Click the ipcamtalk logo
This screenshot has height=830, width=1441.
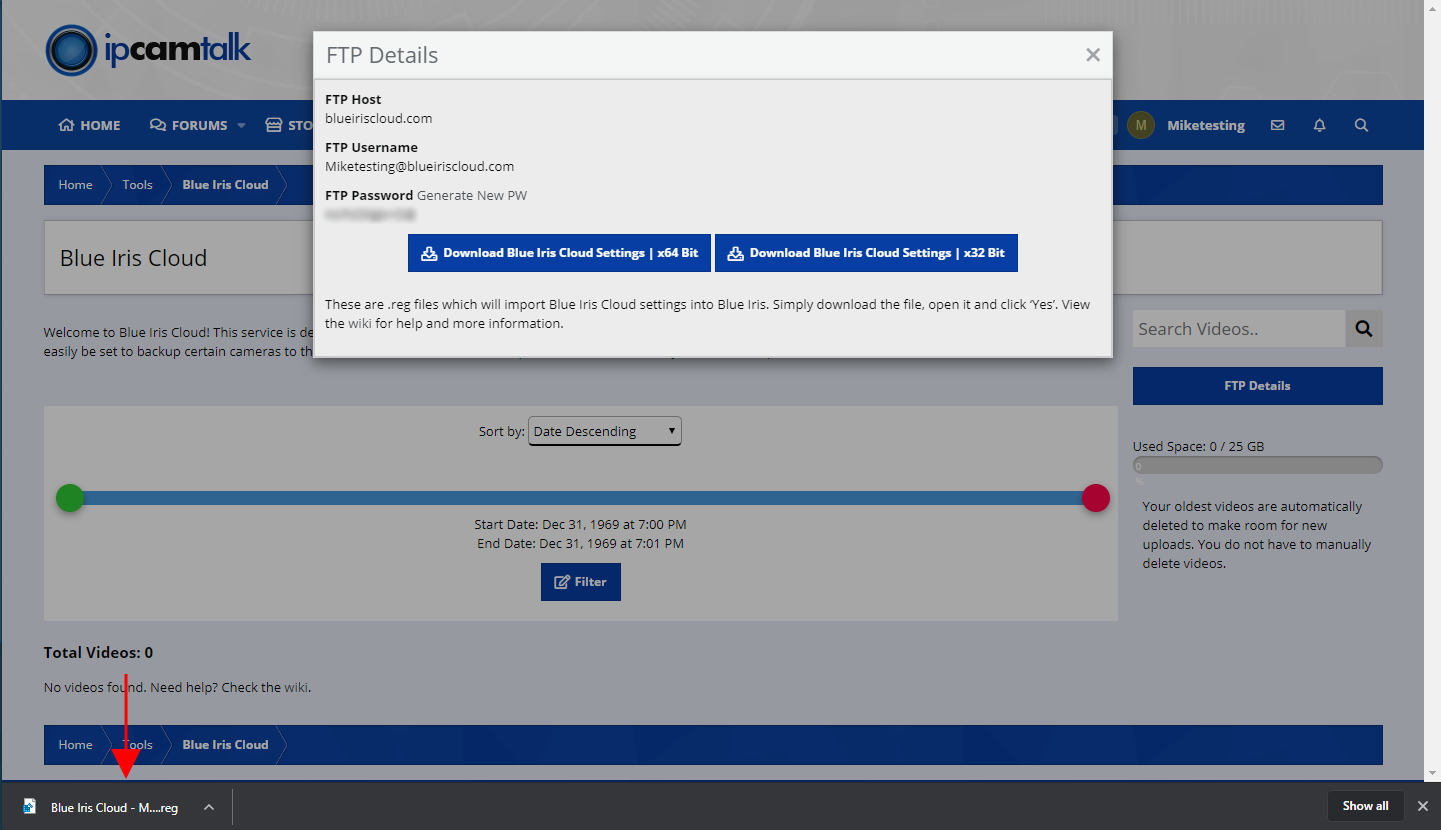tap(148, 50)
